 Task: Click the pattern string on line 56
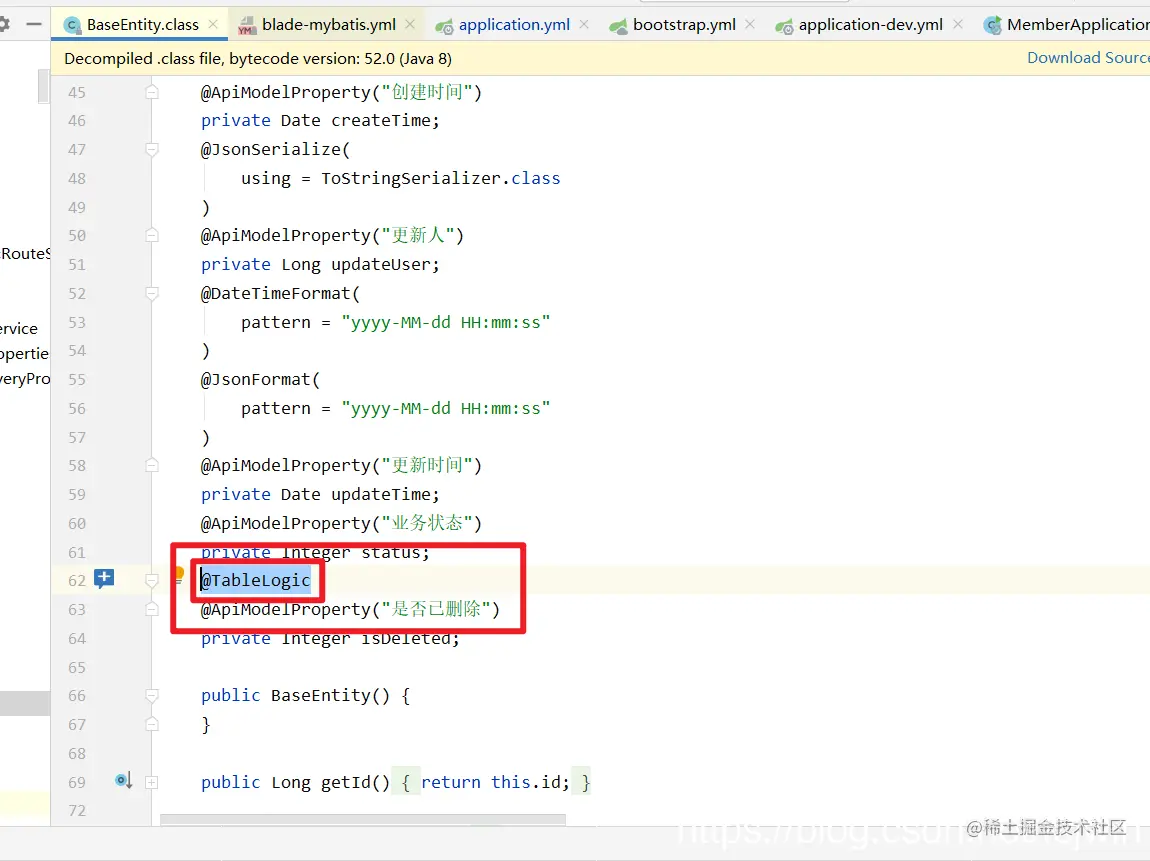(445, 408)
